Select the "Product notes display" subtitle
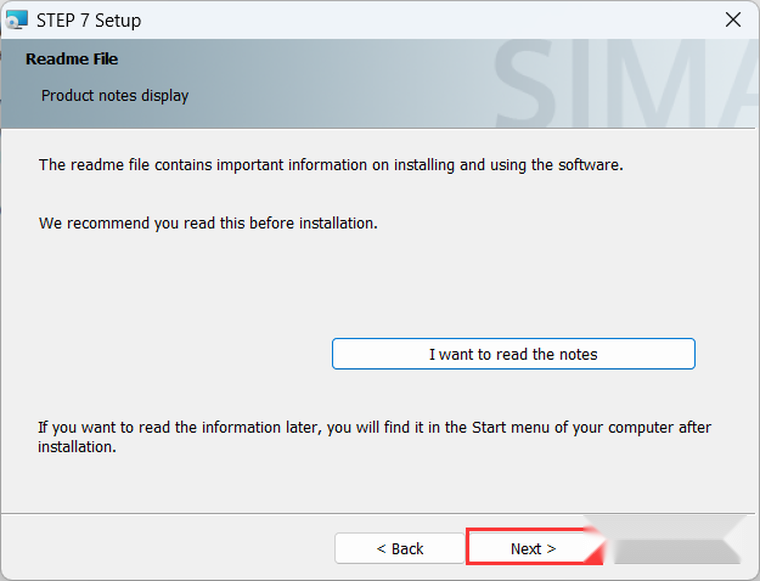This screenshot has width=760, height=581. [x=115, y=96]
